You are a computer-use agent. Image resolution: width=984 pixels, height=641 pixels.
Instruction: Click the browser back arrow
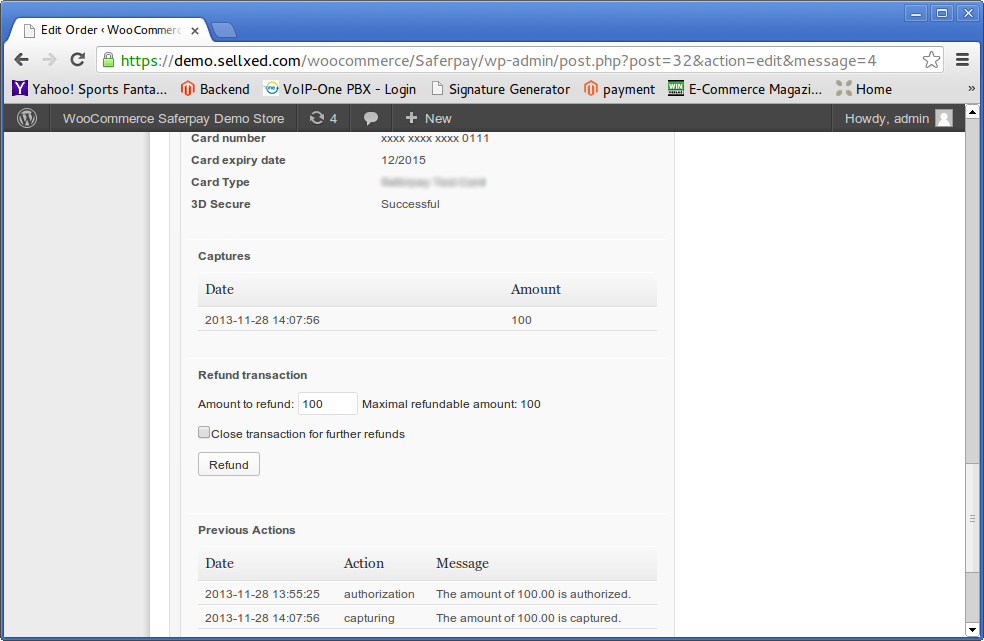coord(21,60)
